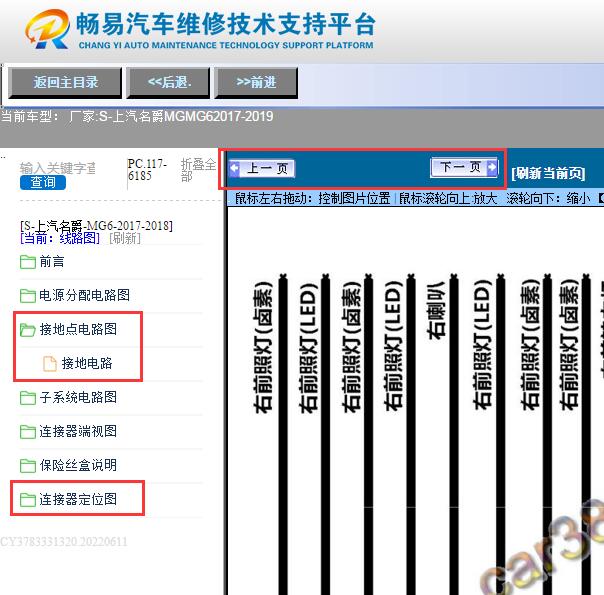The width and height of the screenshot is (604, 595).
Task: Click the right arrow icon on 下一页
Action: [492, 168]
